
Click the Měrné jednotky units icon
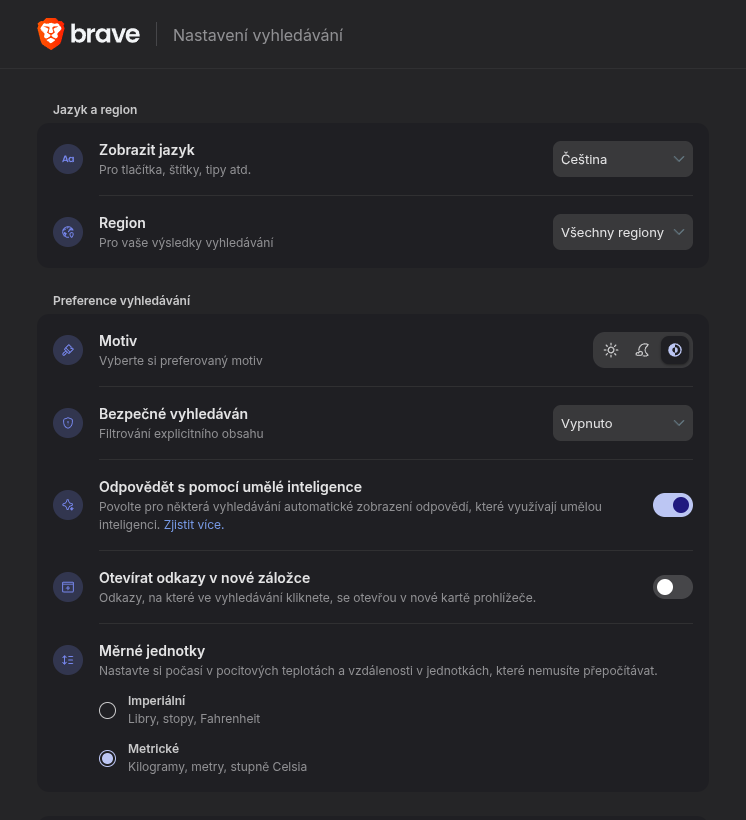68,660
